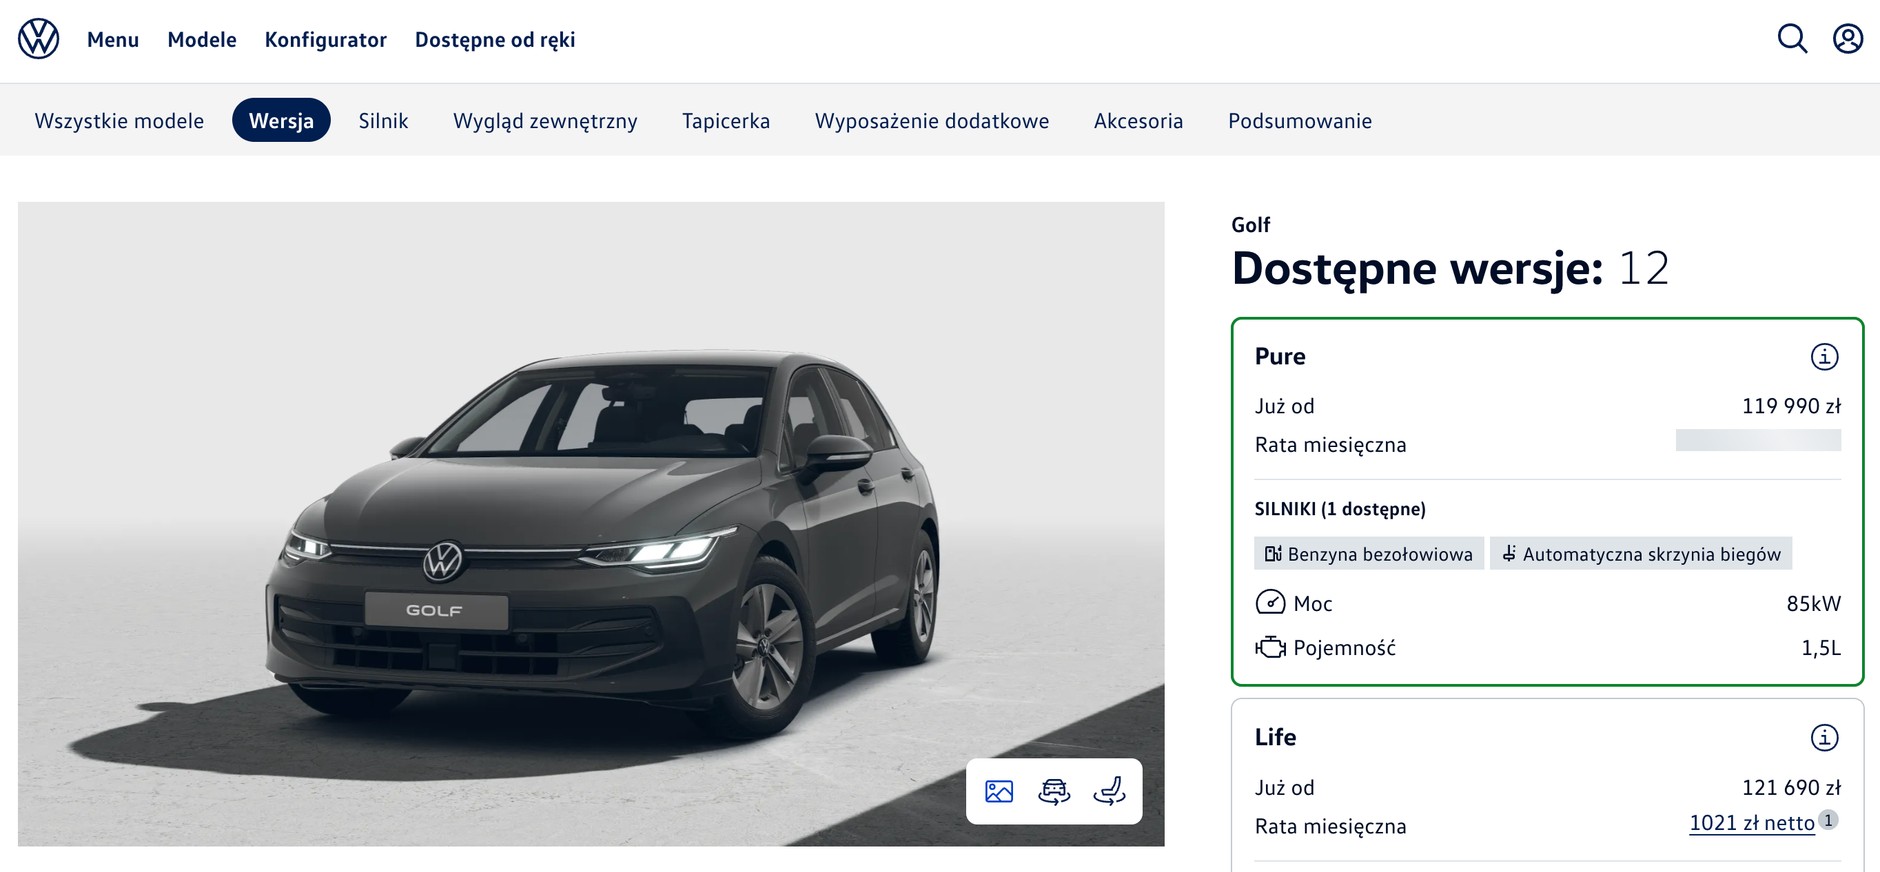This screenshot has width=1880, height=872.
Task: Go to the Podsumowanie step
Action: point(1300,121)
